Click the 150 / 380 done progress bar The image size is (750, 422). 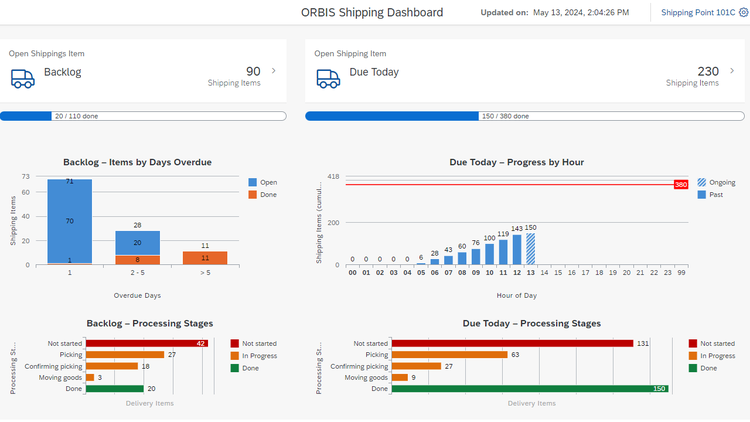click(x=525, y=116)
